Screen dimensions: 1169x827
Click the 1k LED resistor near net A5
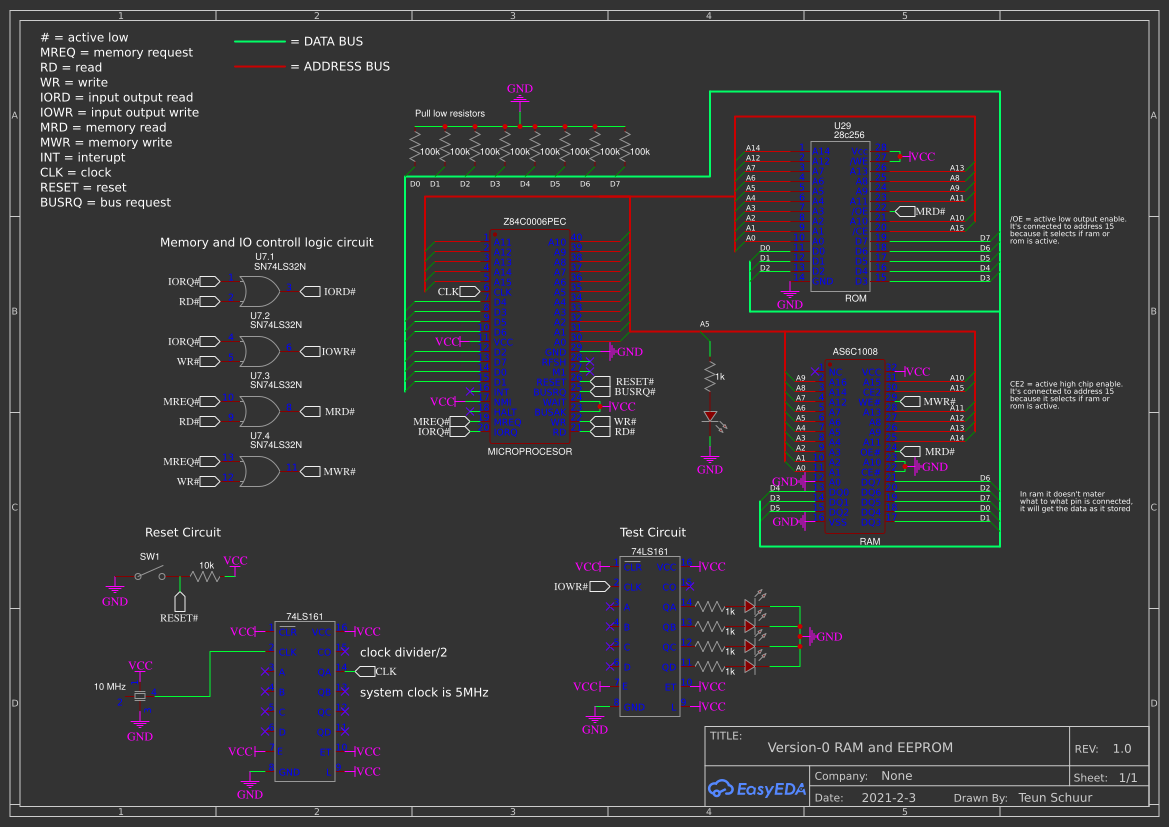tap(708, 375)
